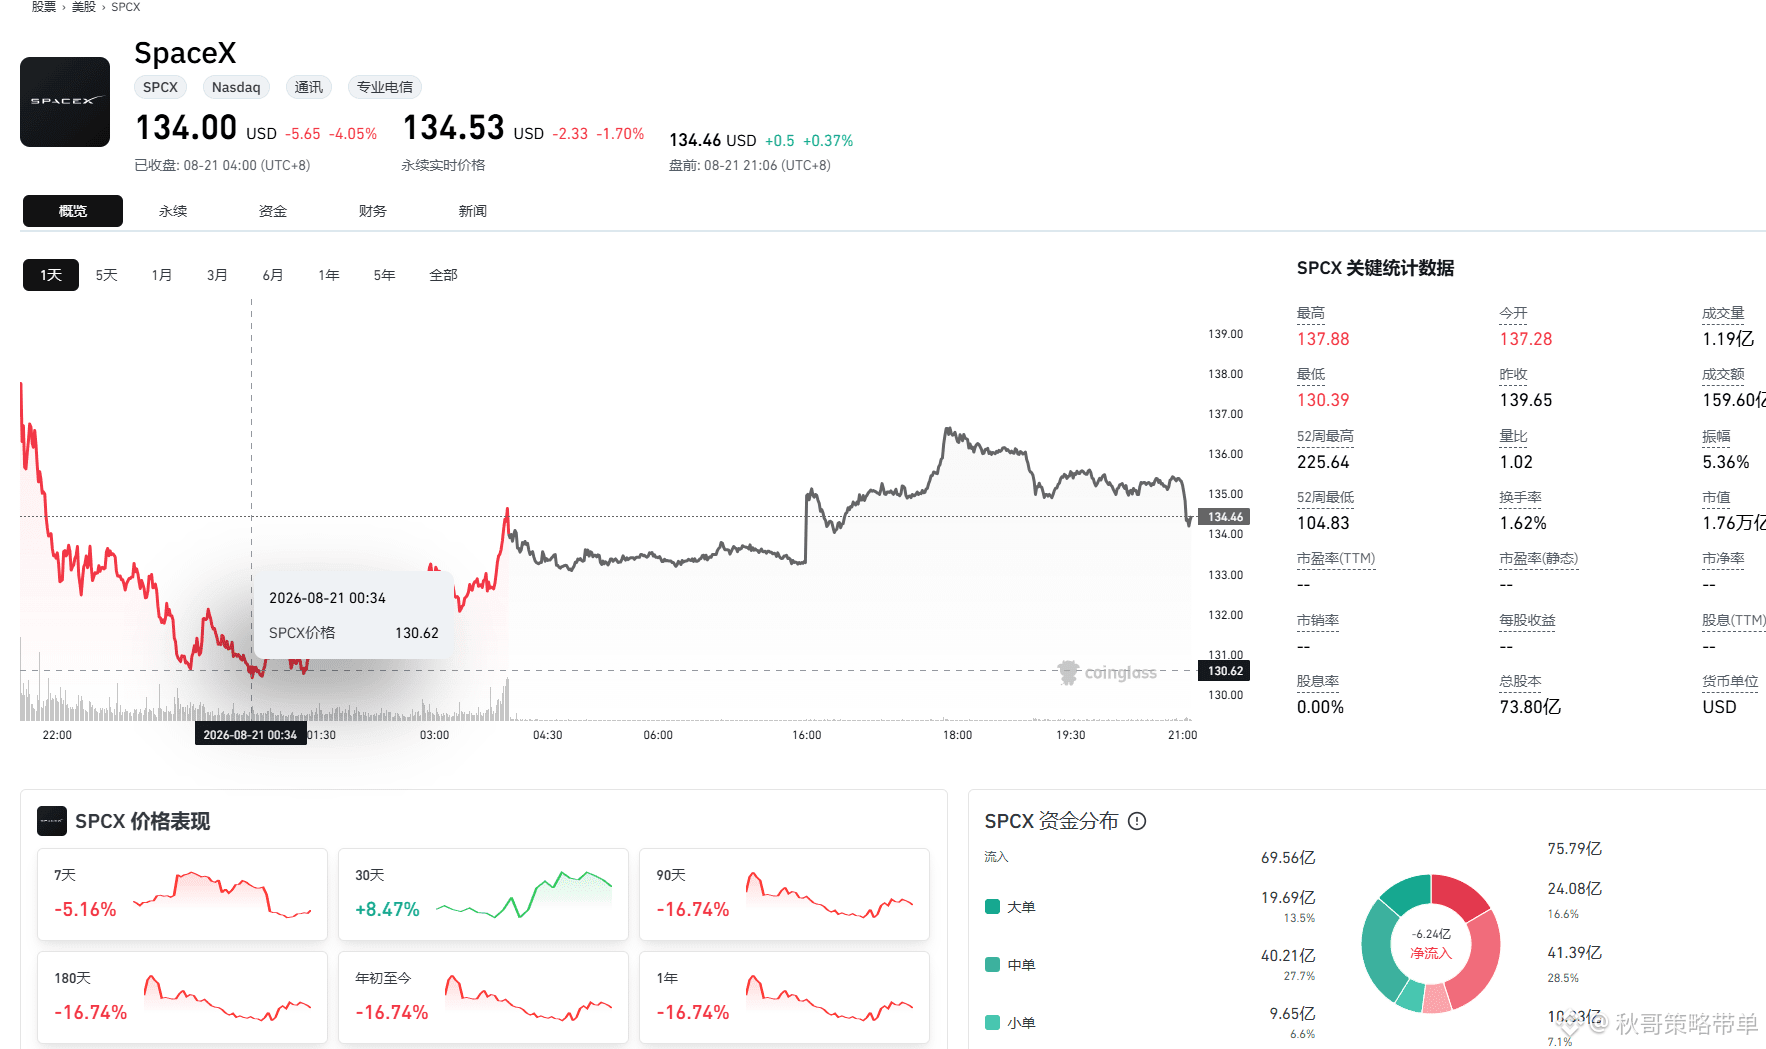Click the 永续实时价格 label
Viewport: 1766px width, 1049px height.
point(443,165)
